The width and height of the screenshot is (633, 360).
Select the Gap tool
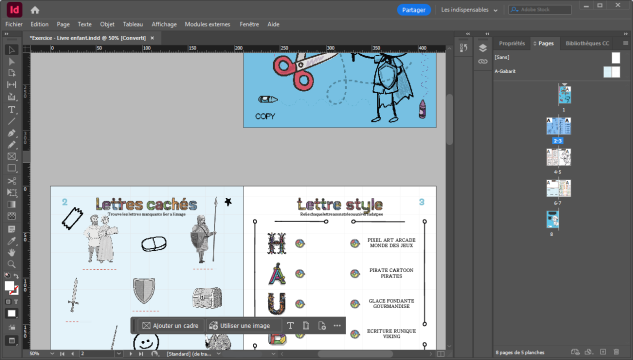tap(12, 85)
